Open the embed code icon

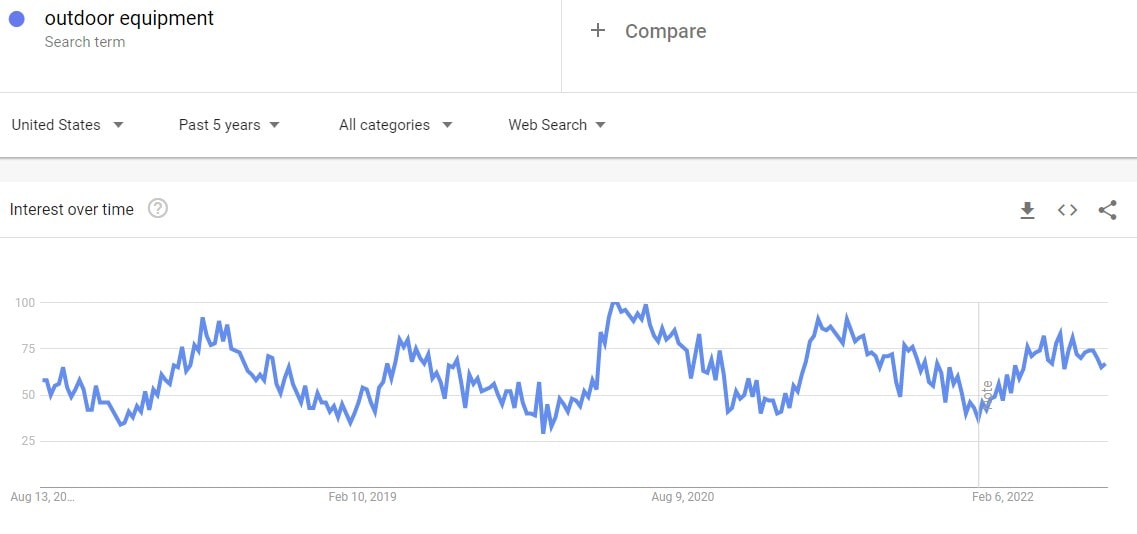(x=1067, y=210)
